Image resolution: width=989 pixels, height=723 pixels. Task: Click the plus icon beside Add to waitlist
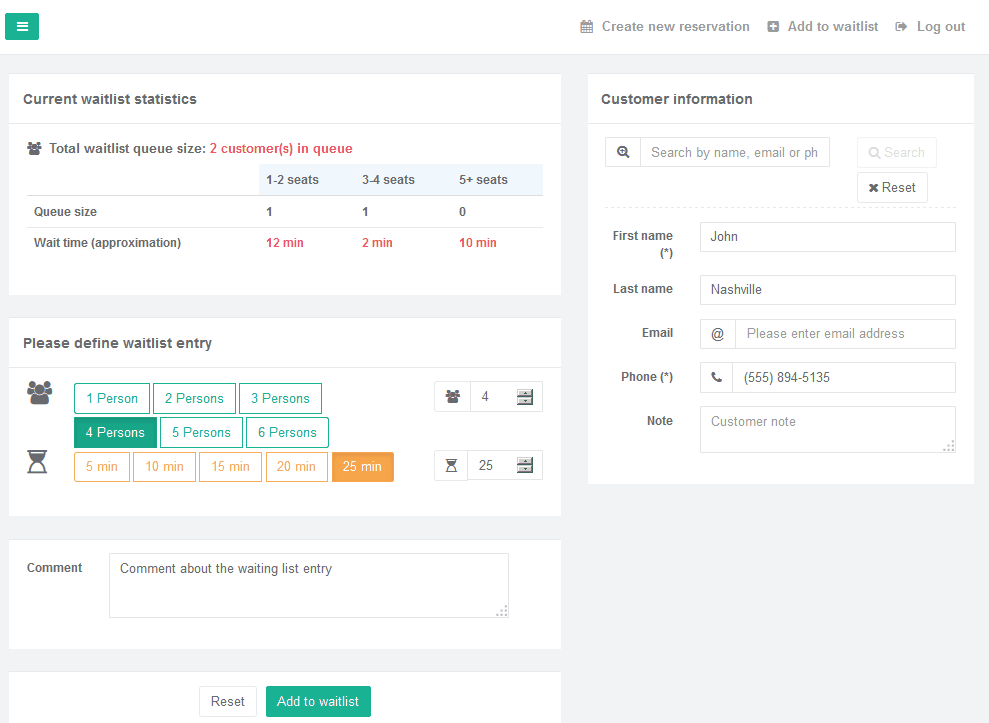pos(773,26)
